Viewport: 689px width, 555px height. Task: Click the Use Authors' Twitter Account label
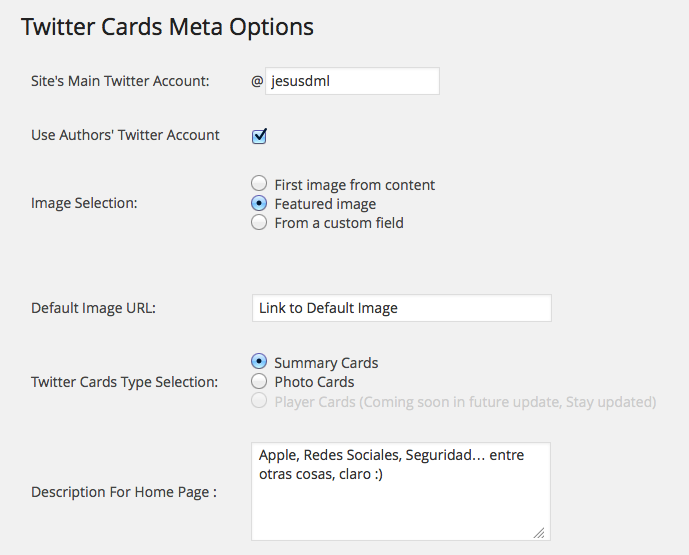tap(125, 135)
